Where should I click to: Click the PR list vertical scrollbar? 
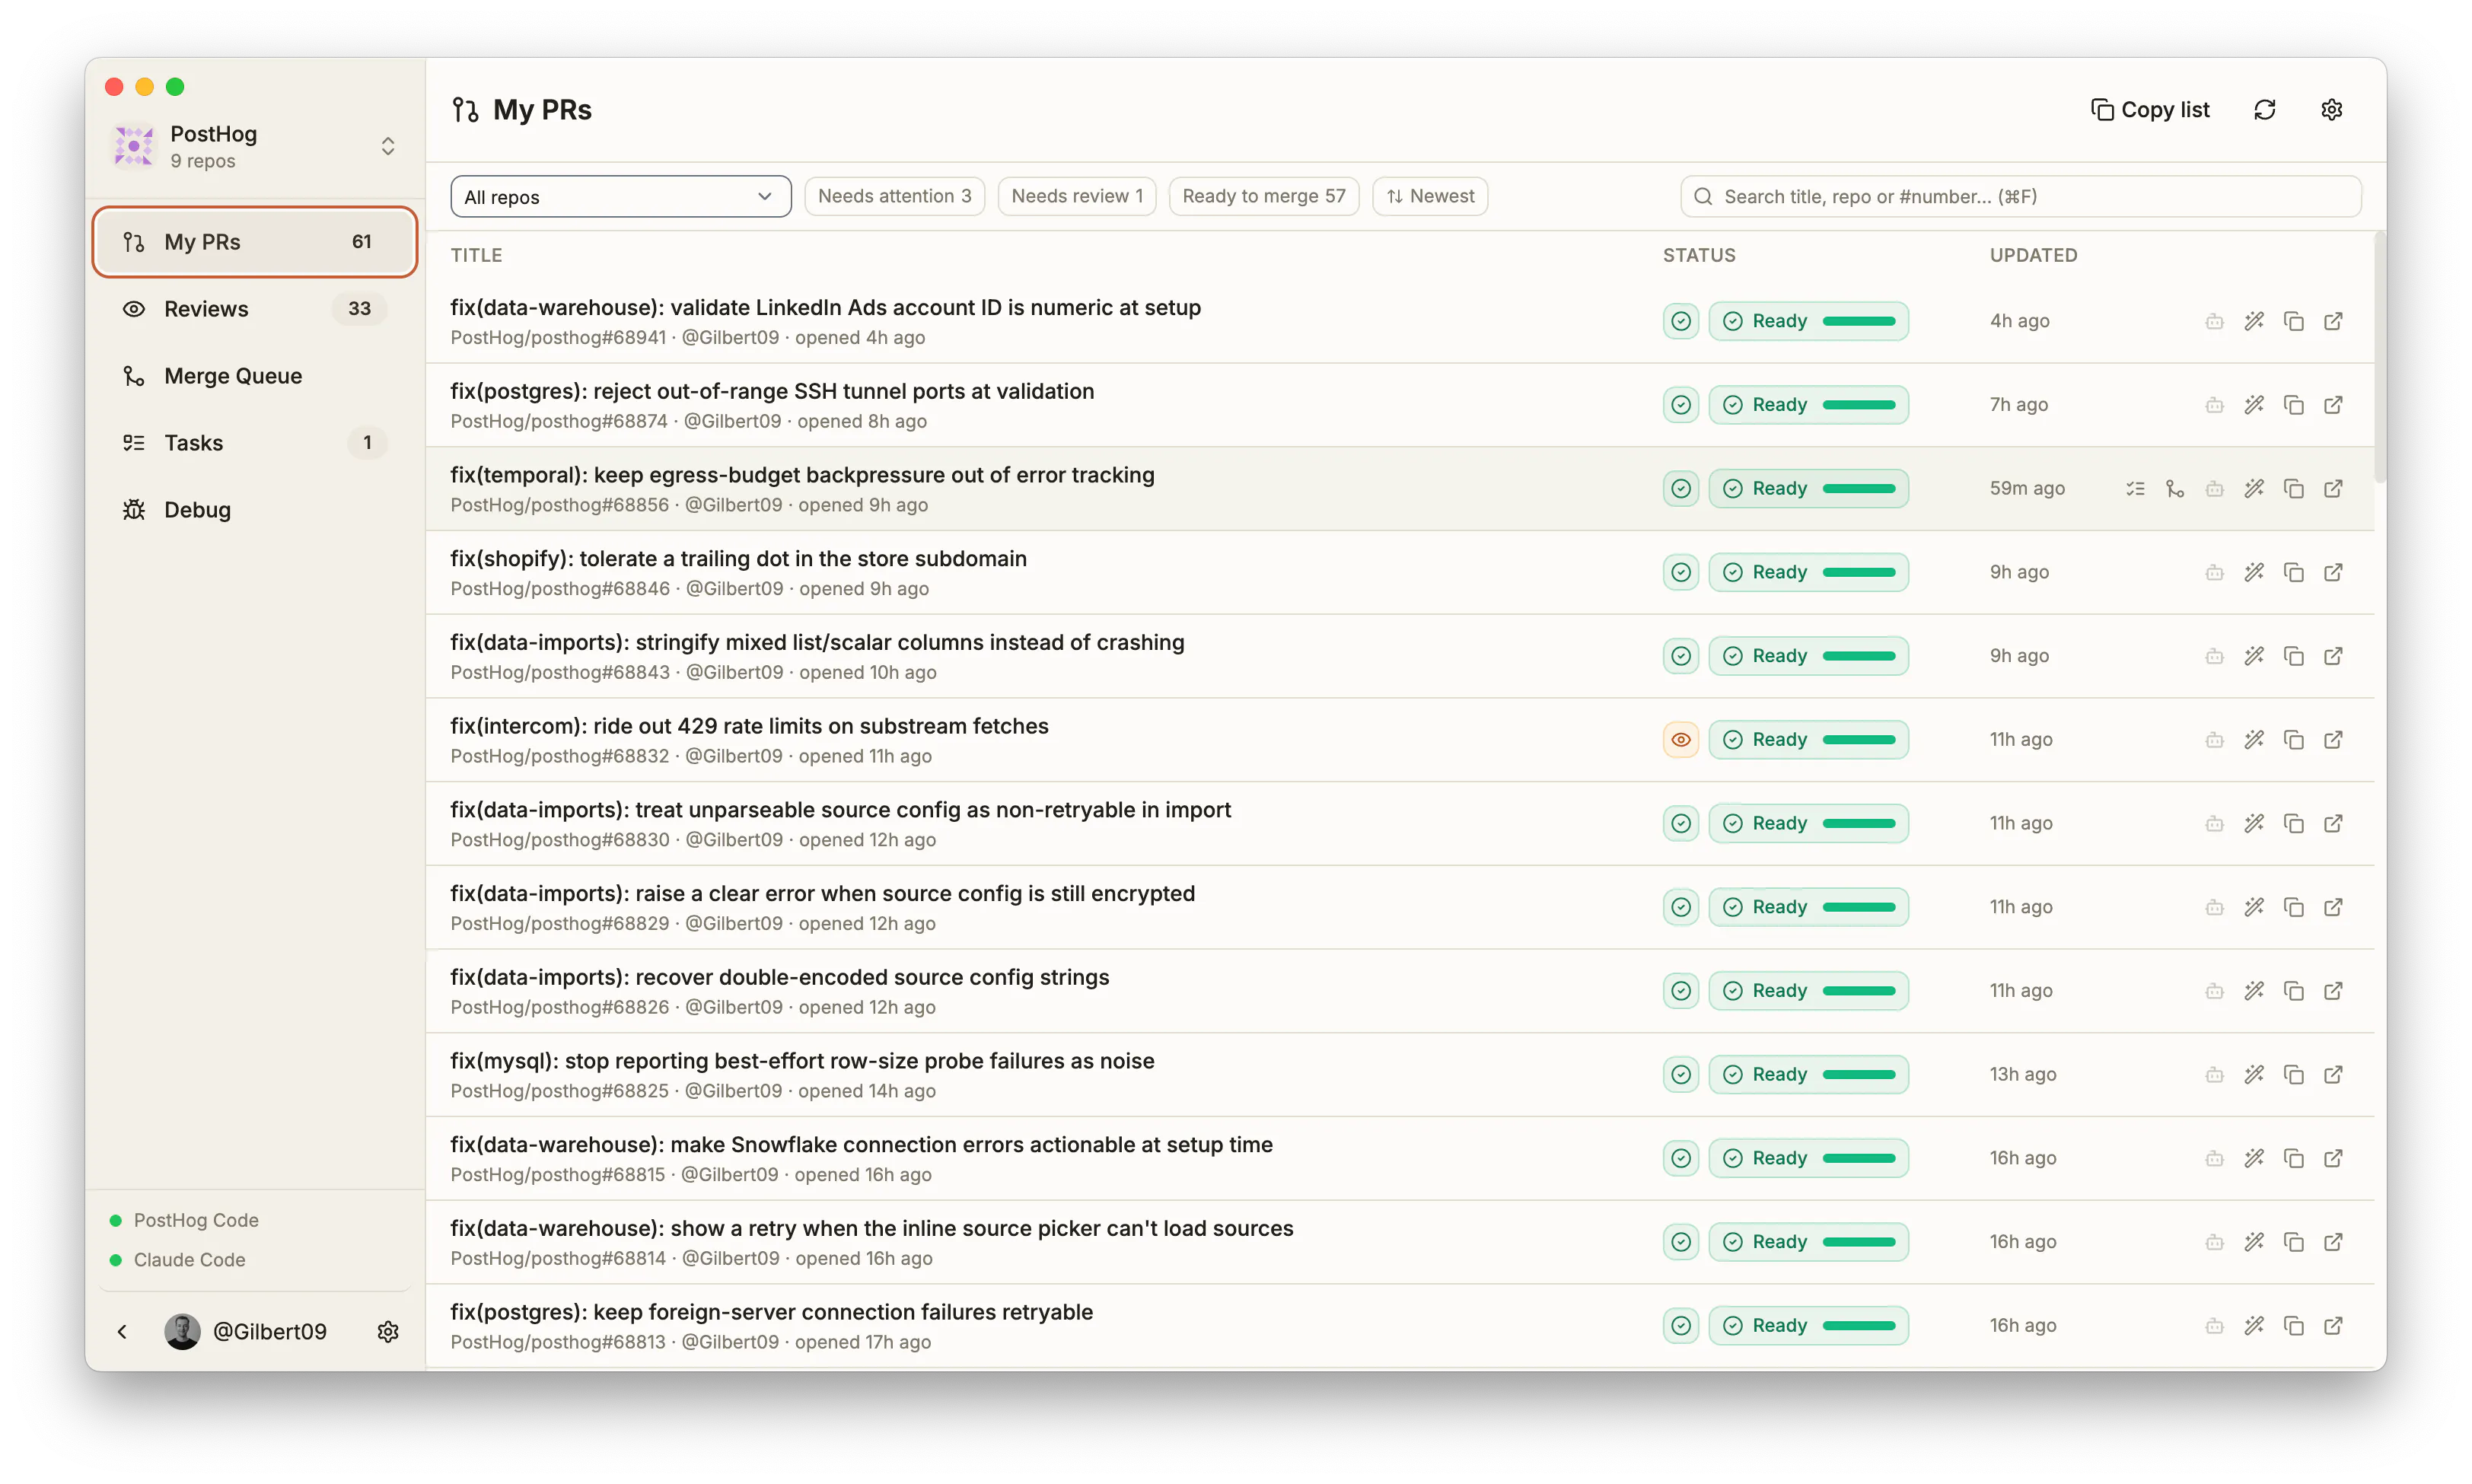coord(2380,358)
